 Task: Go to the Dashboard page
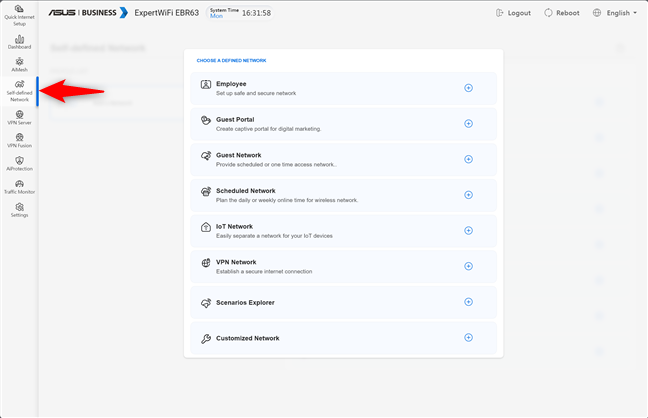(19, 41)
